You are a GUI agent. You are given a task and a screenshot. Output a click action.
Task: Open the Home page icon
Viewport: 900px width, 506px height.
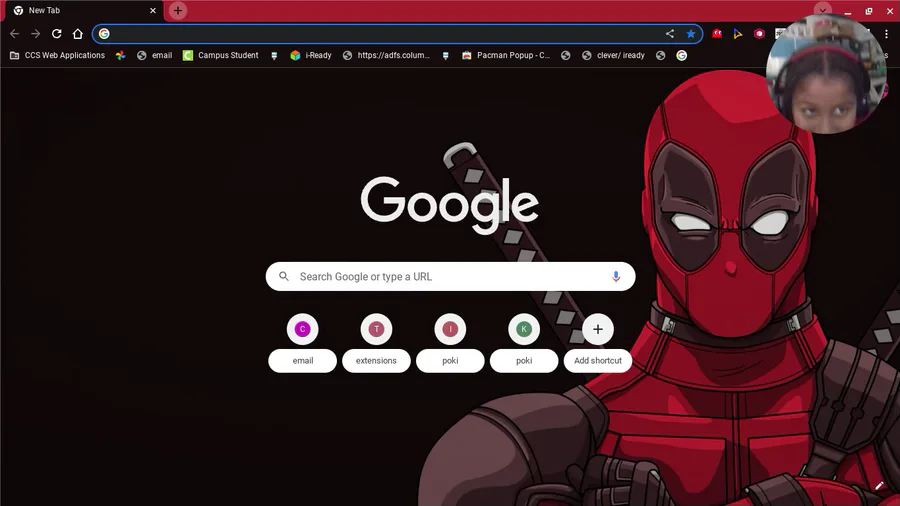(x=77, y=34)
